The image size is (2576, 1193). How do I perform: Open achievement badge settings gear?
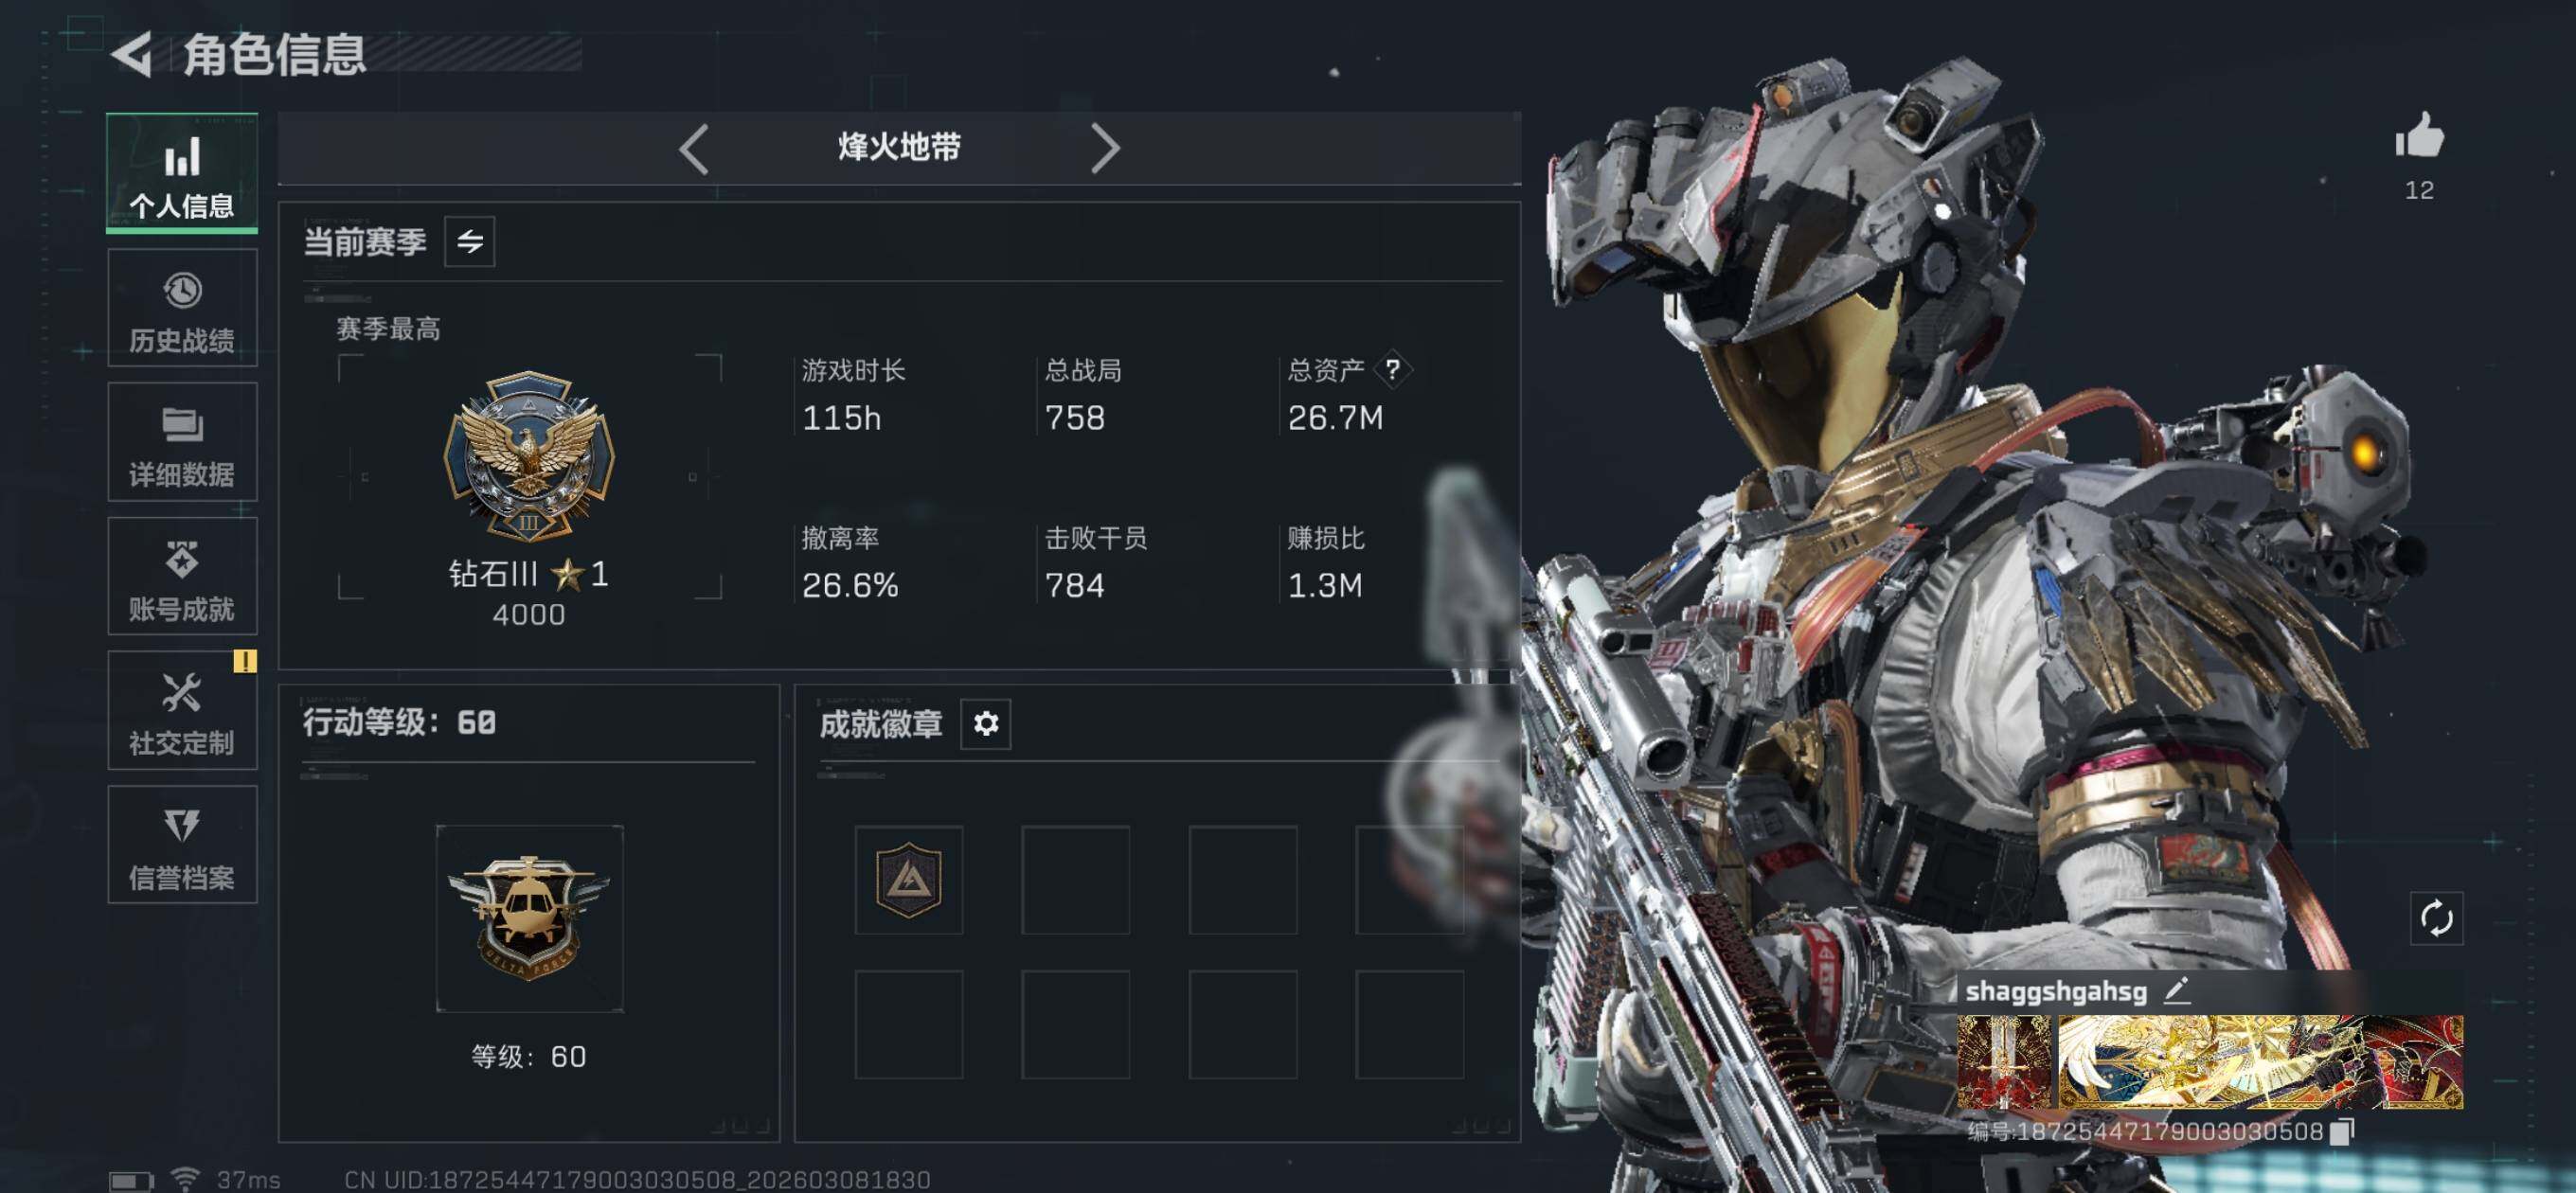985,723
